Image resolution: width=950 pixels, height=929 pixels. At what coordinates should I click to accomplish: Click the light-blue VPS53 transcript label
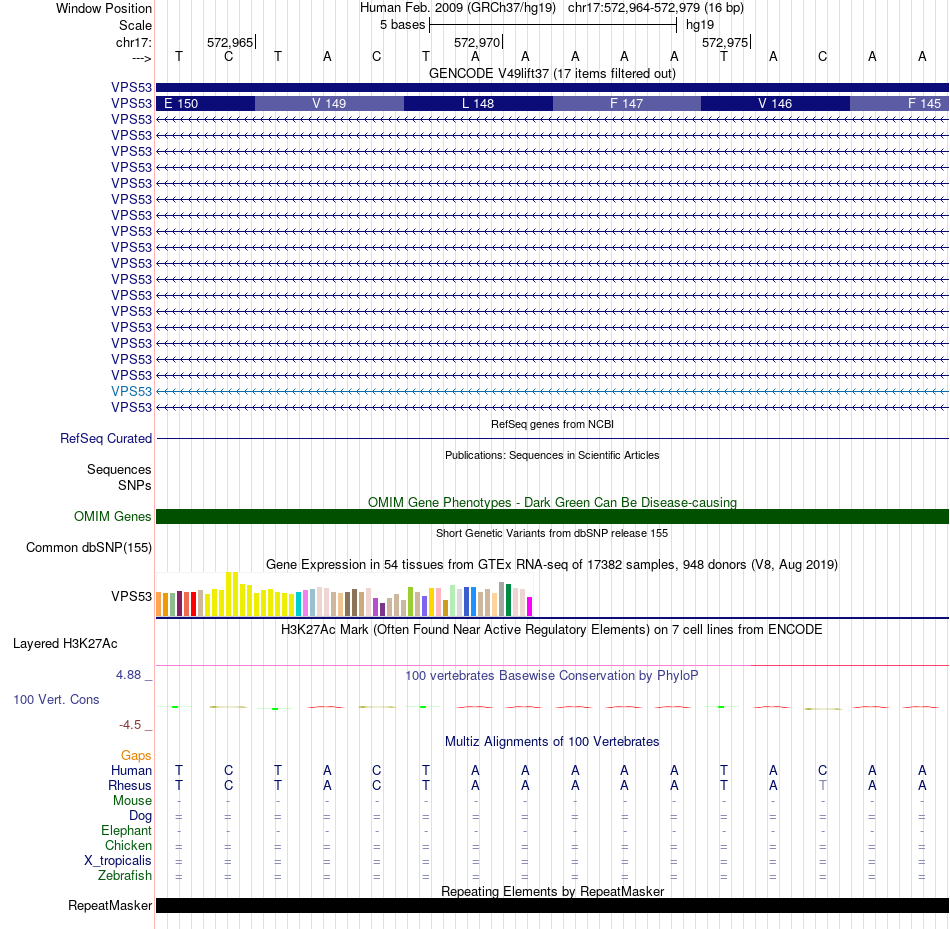pyautogui.click(x=131, y=391)
